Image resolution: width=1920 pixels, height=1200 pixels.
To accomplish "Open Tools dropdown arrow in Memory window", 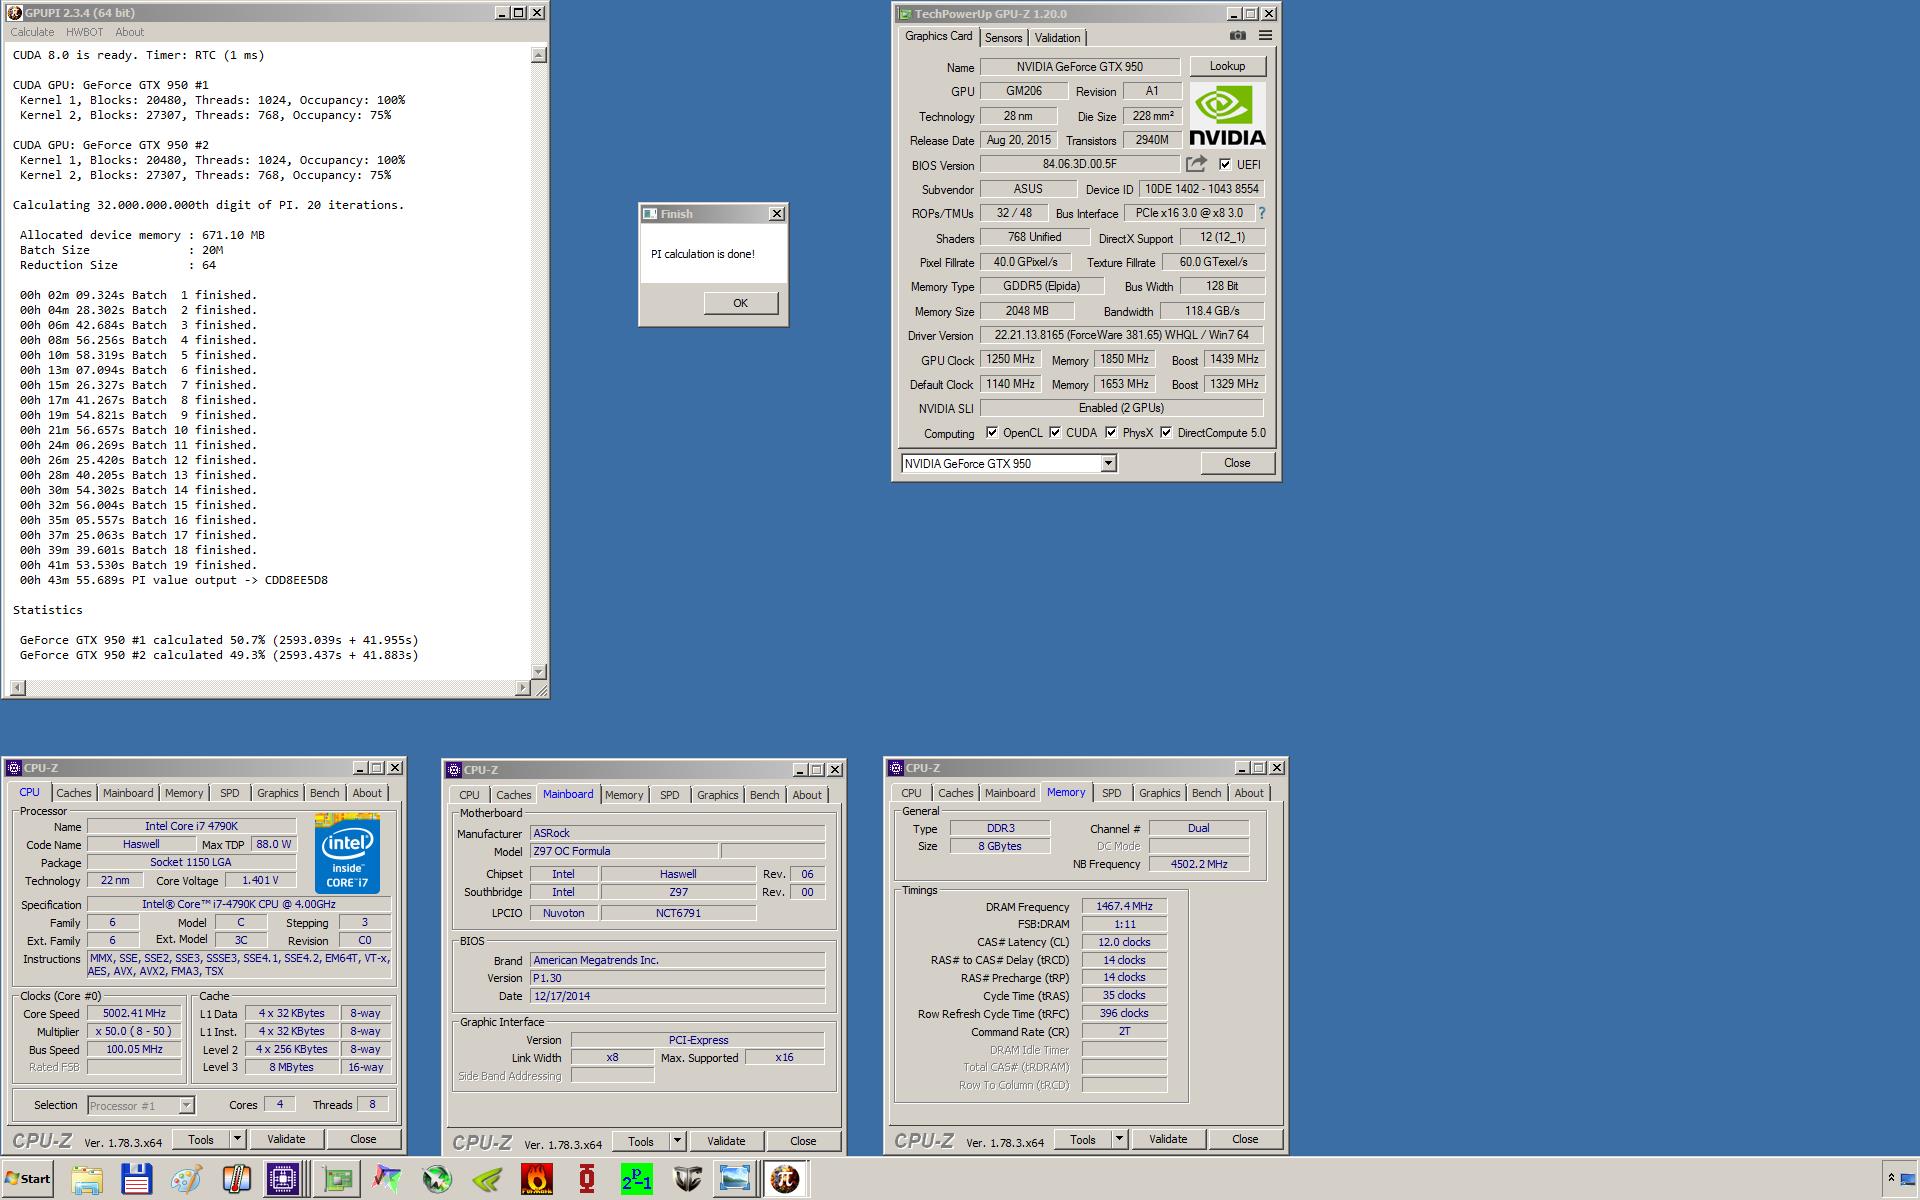I will point(1119,1139).
